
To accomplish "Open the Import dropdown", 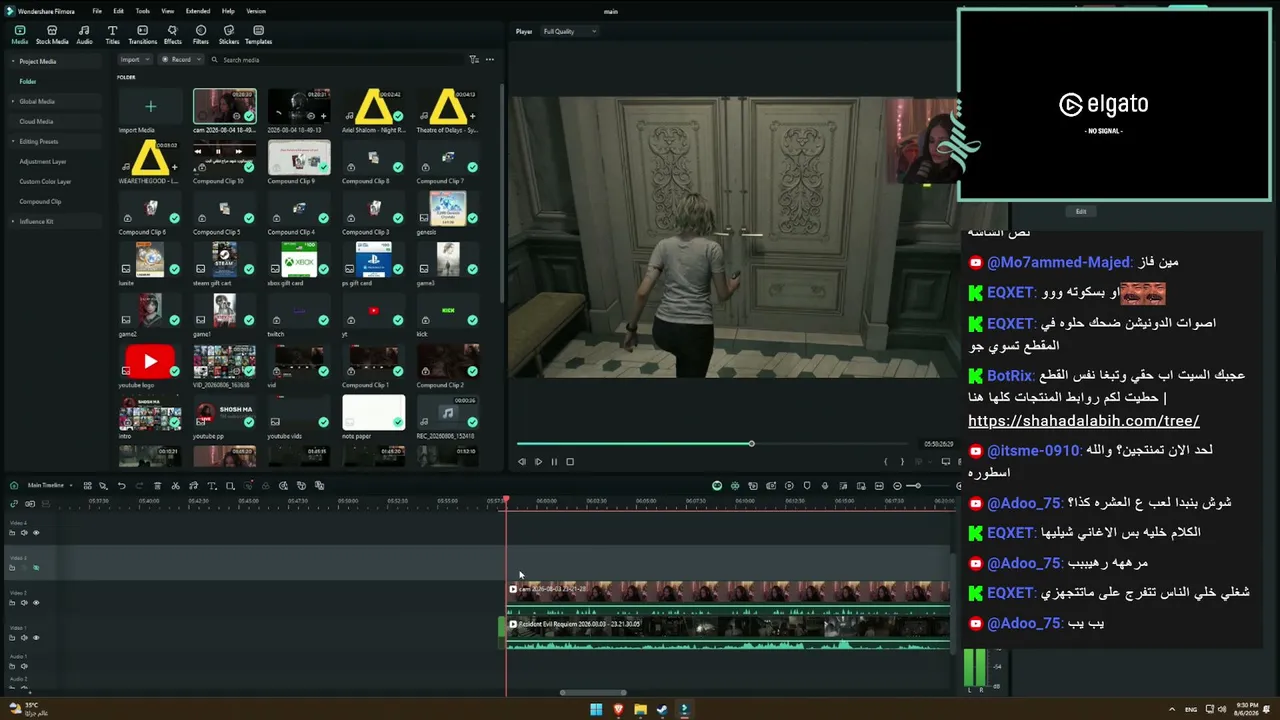I will coord(133,60).
